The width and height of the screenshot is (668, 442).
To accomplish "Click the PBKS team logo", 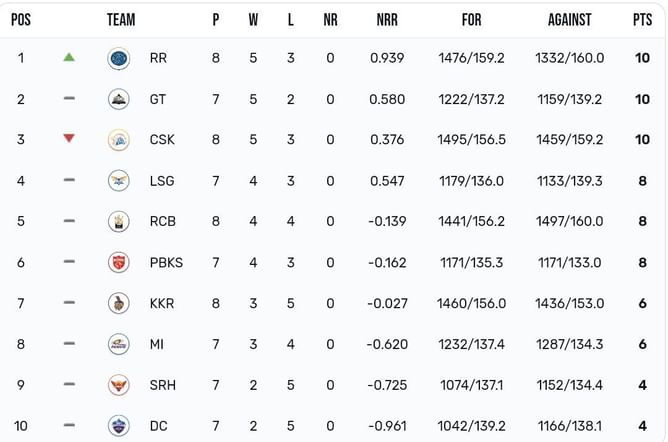I will tap(118, 263).
